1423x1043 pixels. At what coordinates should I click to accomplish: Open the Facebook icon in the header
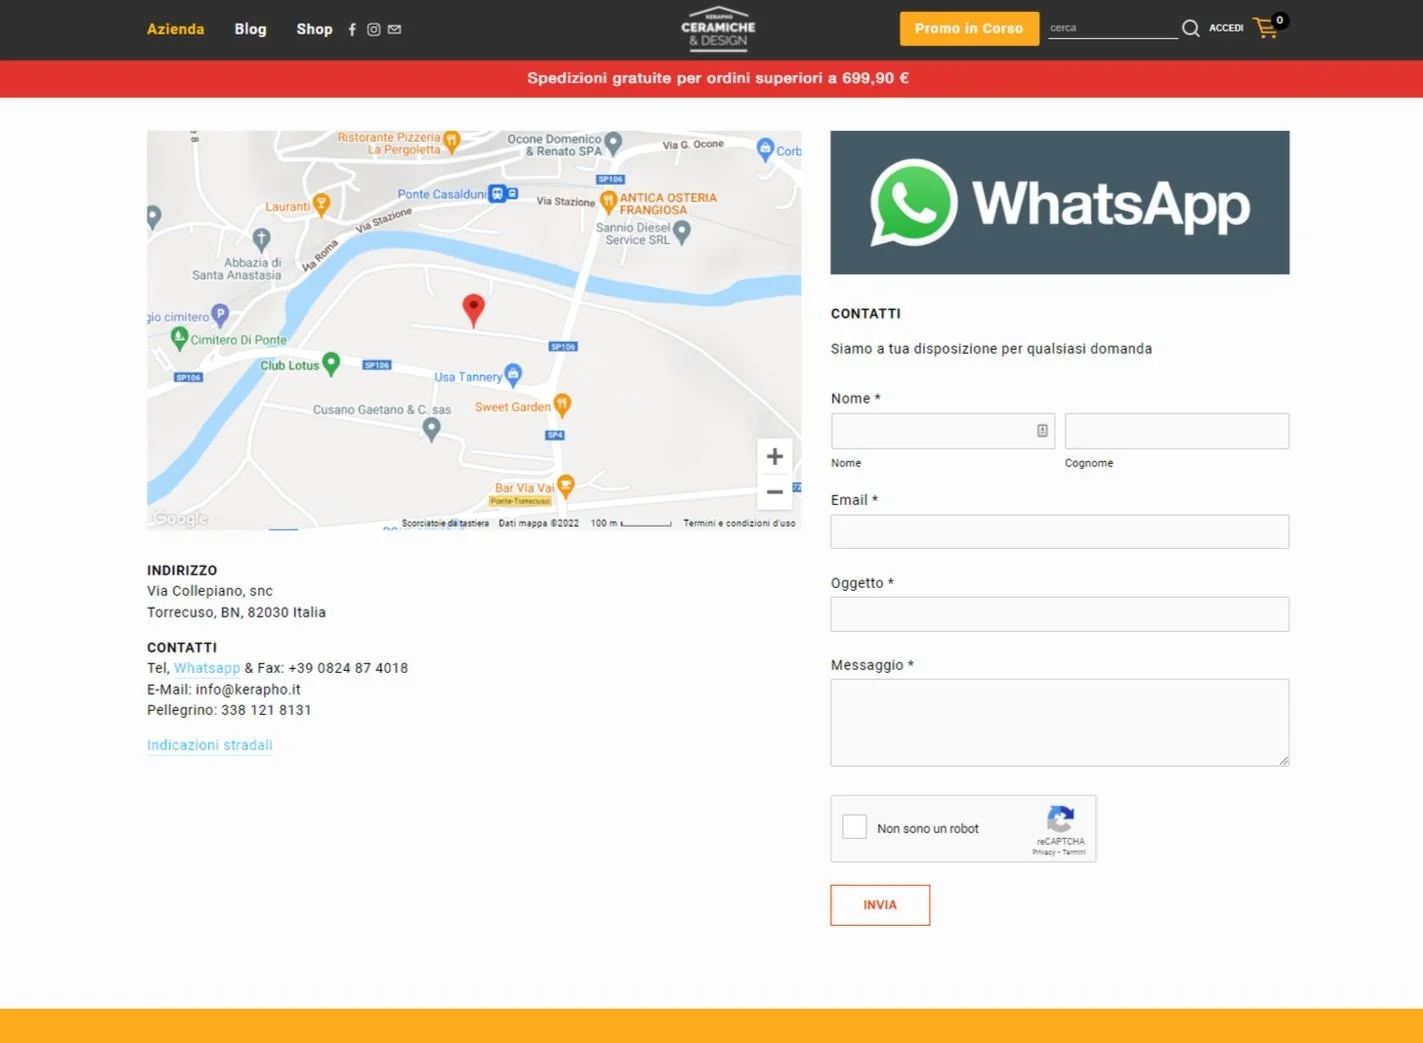pyautogui.click(x=352, y=30)
